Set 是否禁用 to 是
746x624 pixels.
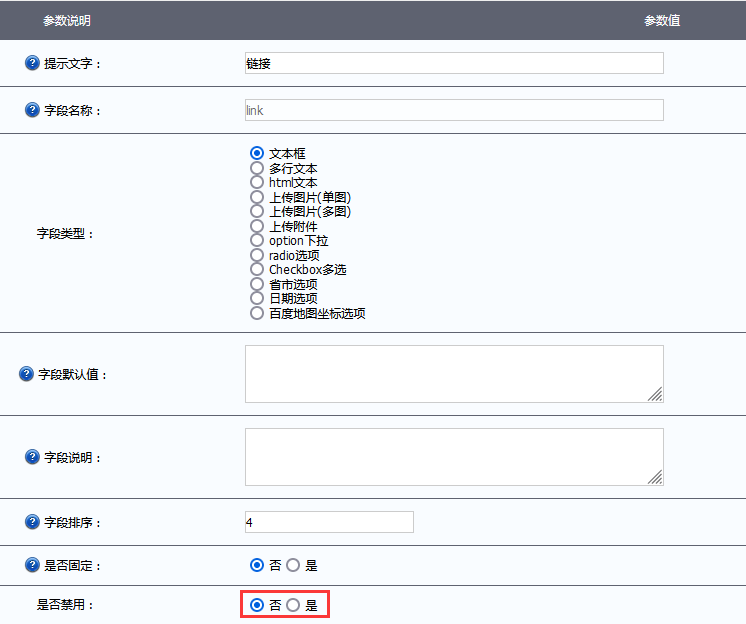click(293, 605)
